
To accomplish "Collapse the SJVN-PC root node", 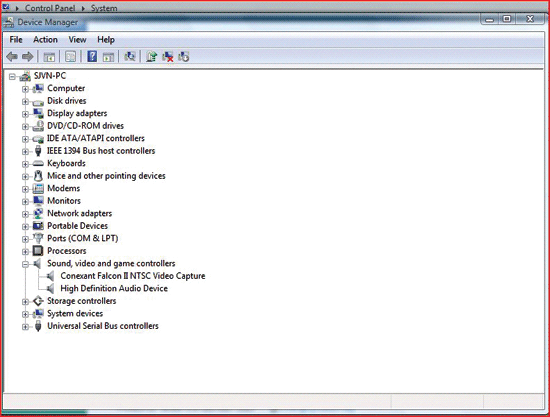I will (12, 76).
